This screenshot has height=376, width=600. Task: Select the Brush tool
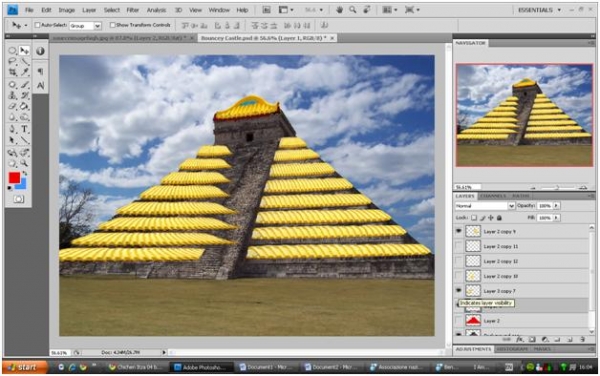tap(25, 85)
